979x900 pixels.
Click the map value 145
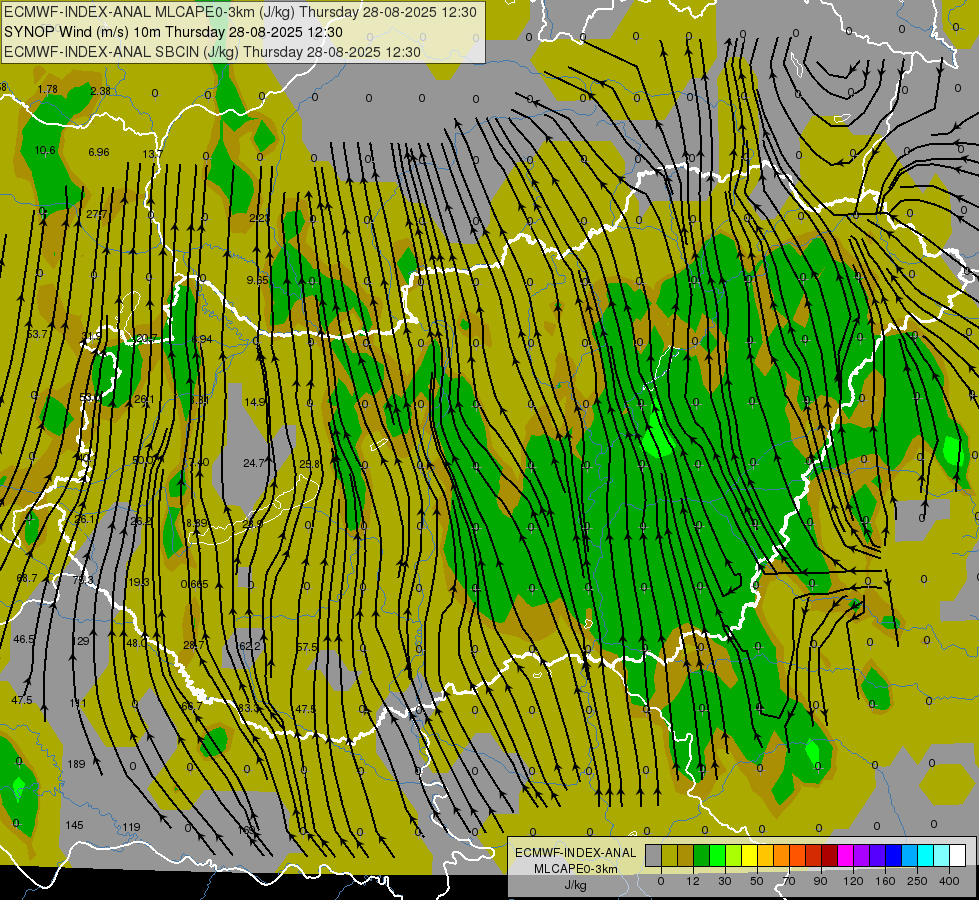tap(74, 826)
